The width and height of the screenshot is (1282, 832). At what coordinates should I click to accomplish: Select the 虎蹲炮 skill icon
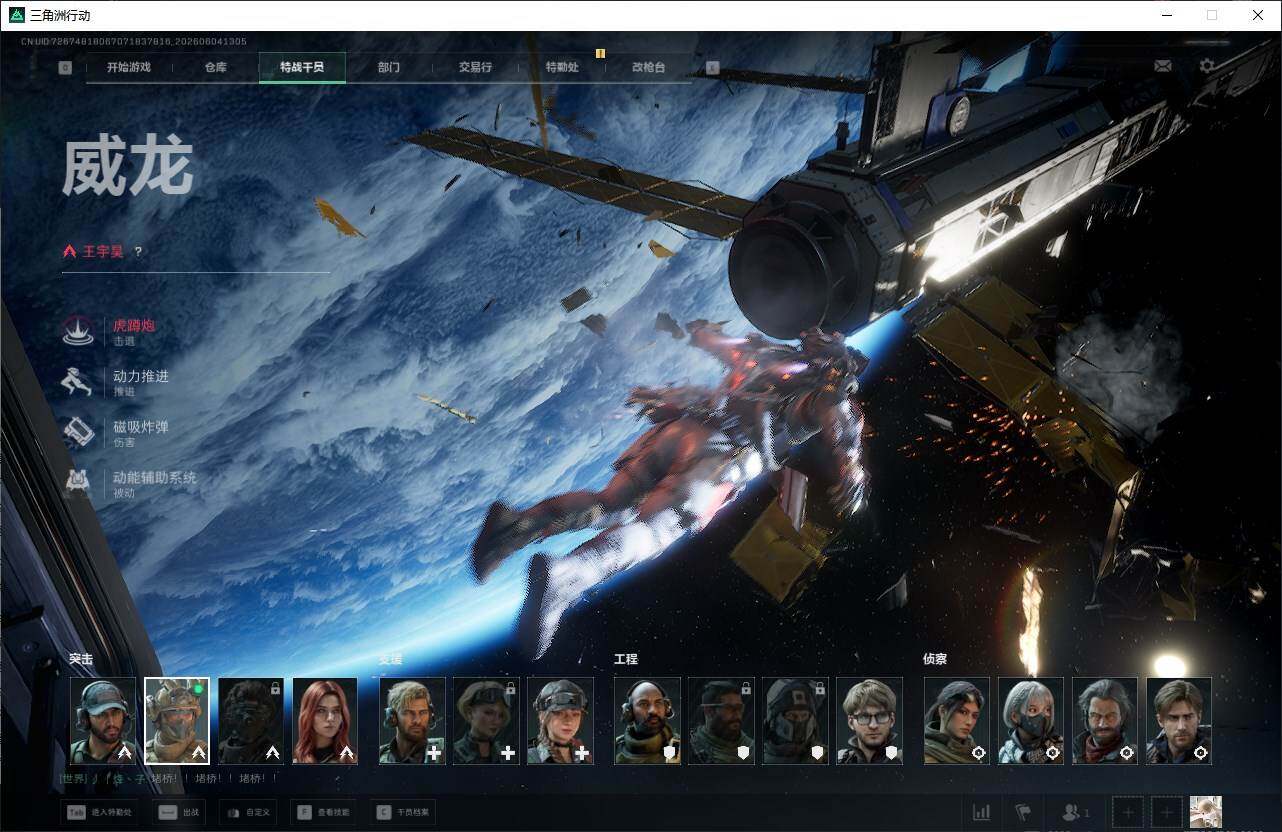(78, 331)
